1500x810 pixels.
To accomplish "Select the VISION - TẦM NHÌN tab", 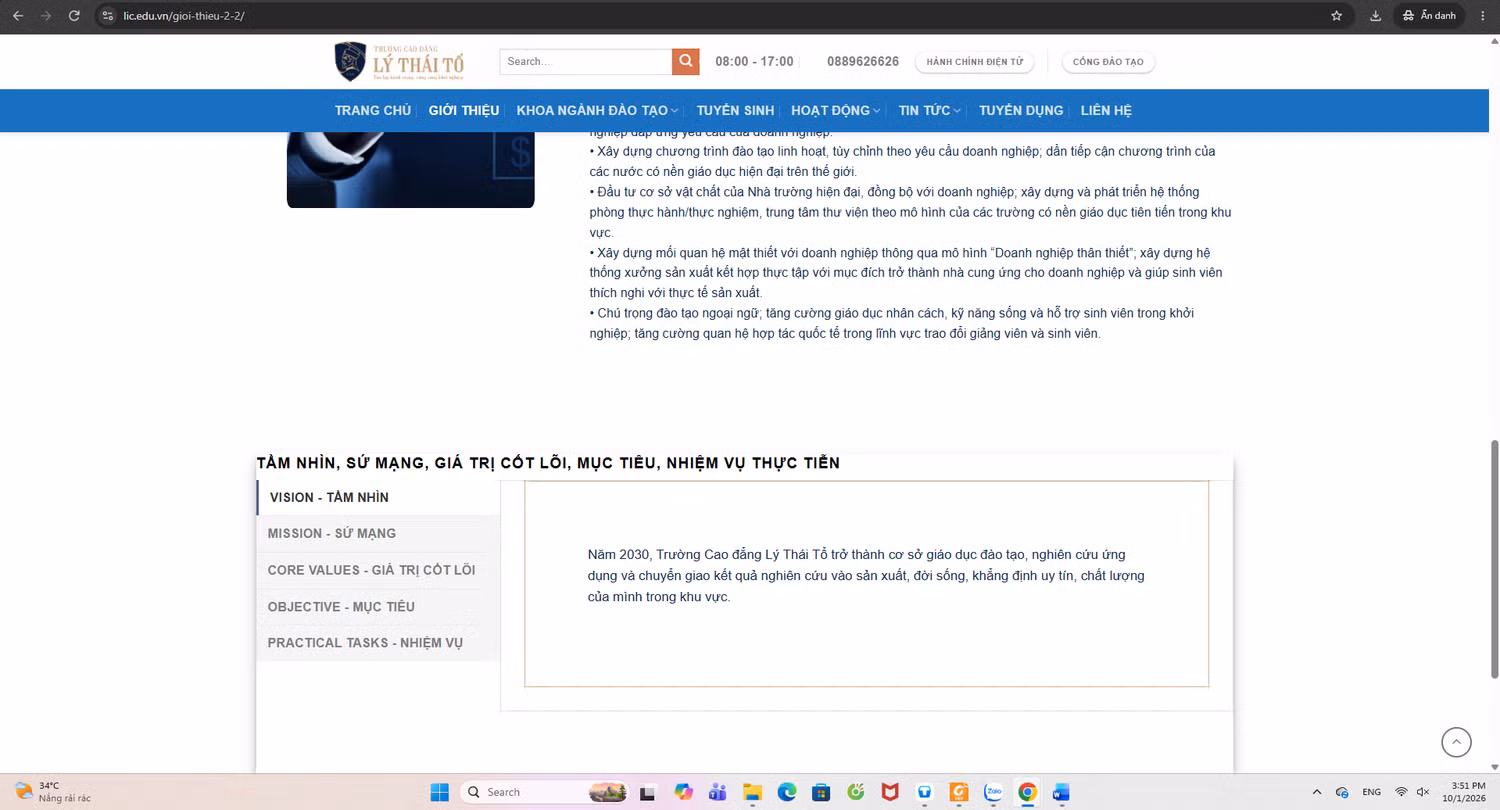I will [378, 497].
